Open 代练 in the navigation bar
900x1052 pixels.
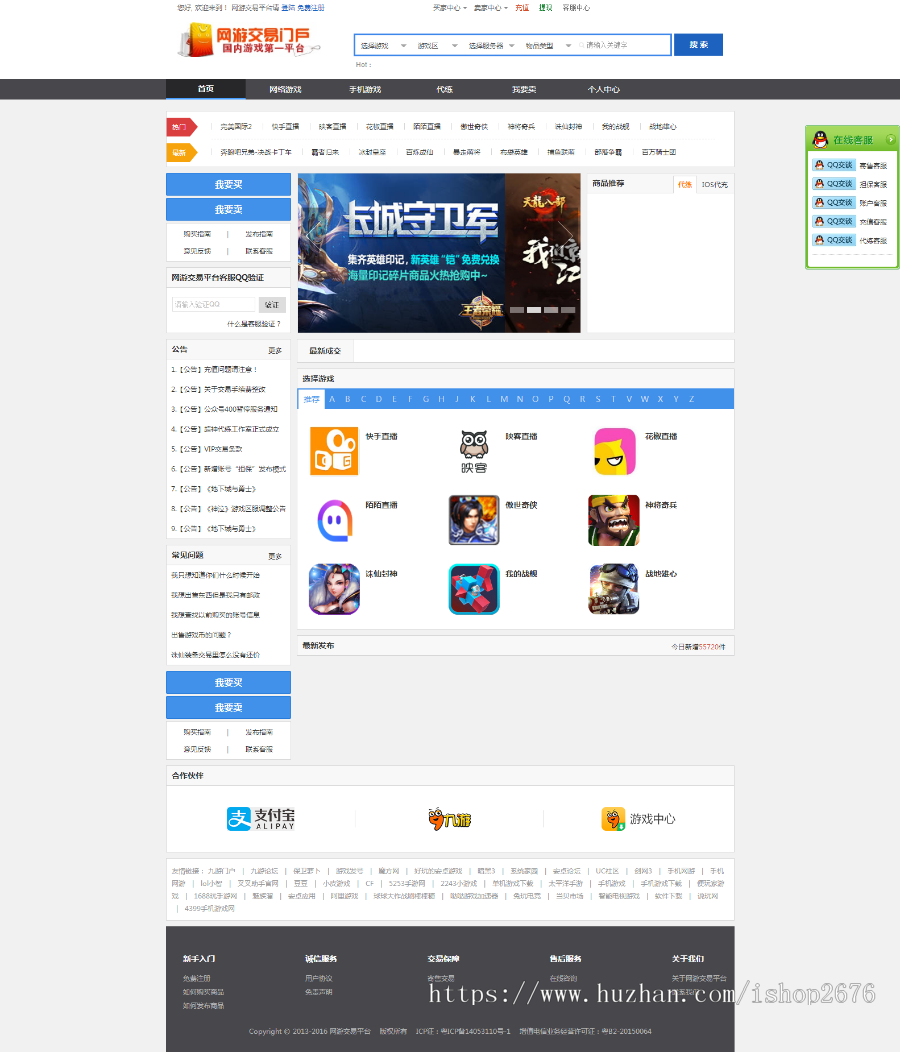pyautogui.click(x=444, y=89)
